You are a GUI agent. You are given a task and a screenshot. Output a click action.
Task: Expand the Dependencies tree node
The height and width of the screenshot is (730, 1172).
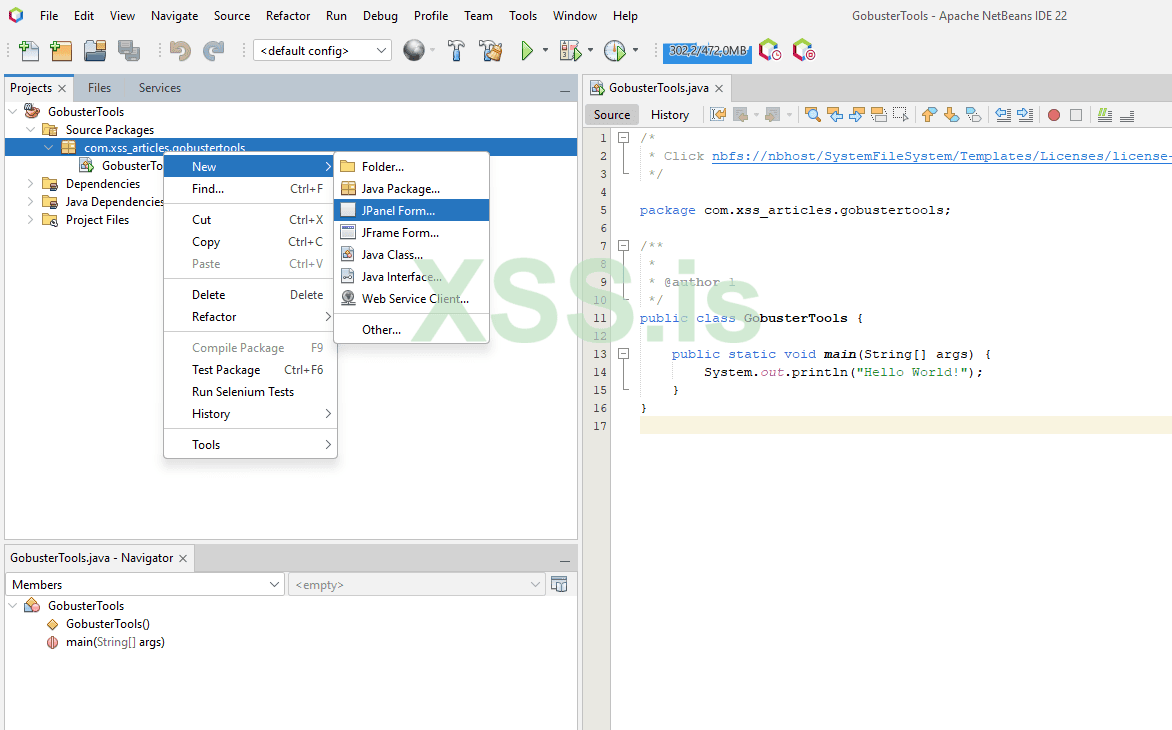coord(30,184)
